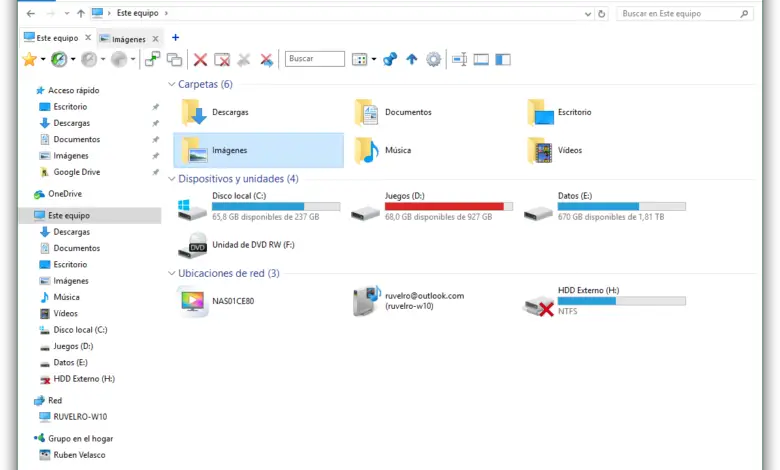
Task: Click the clone tab icon with green arrow
Action: (152, 60)
